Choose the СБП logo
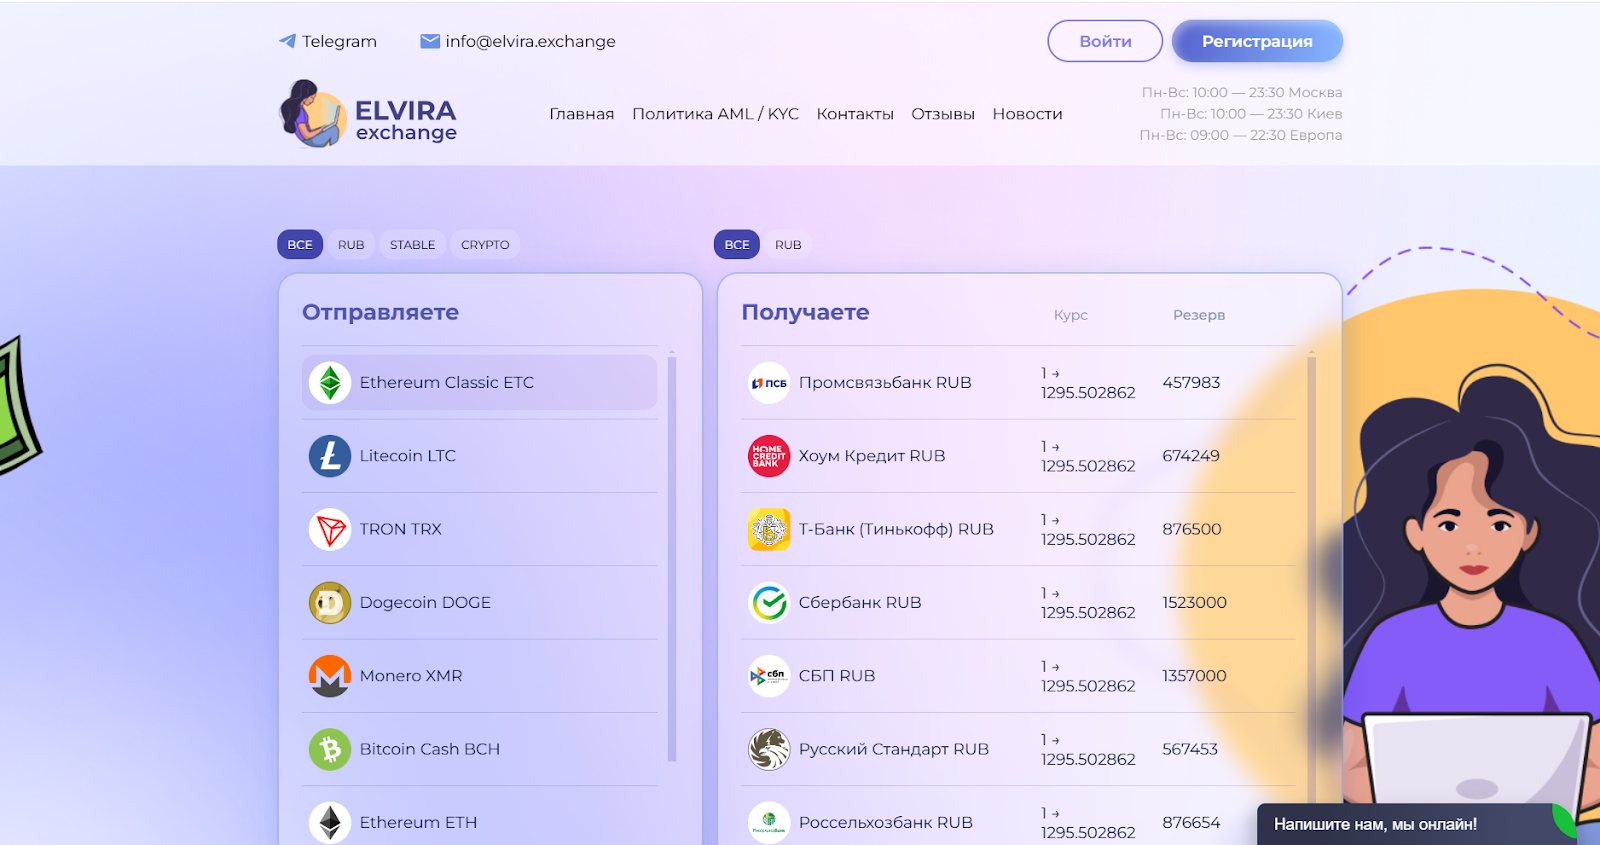Screen dimensions: 1600x845 coord(769,676)
